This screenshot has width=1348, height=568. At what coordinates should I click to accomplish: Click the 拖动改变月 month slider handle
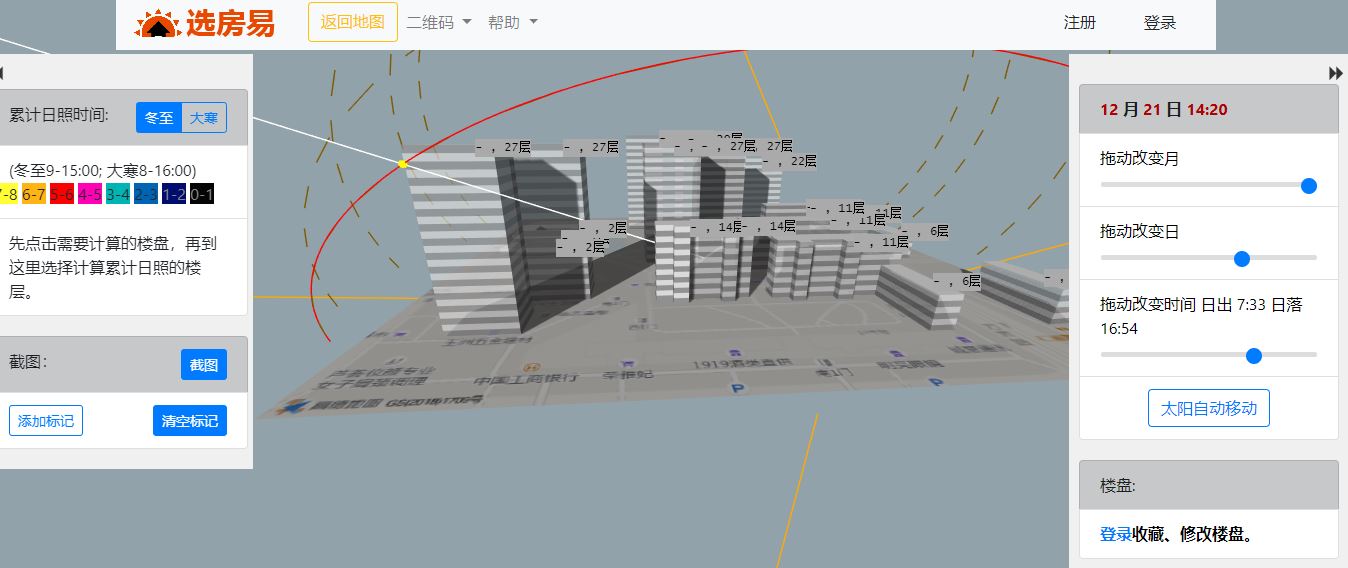1308,186
